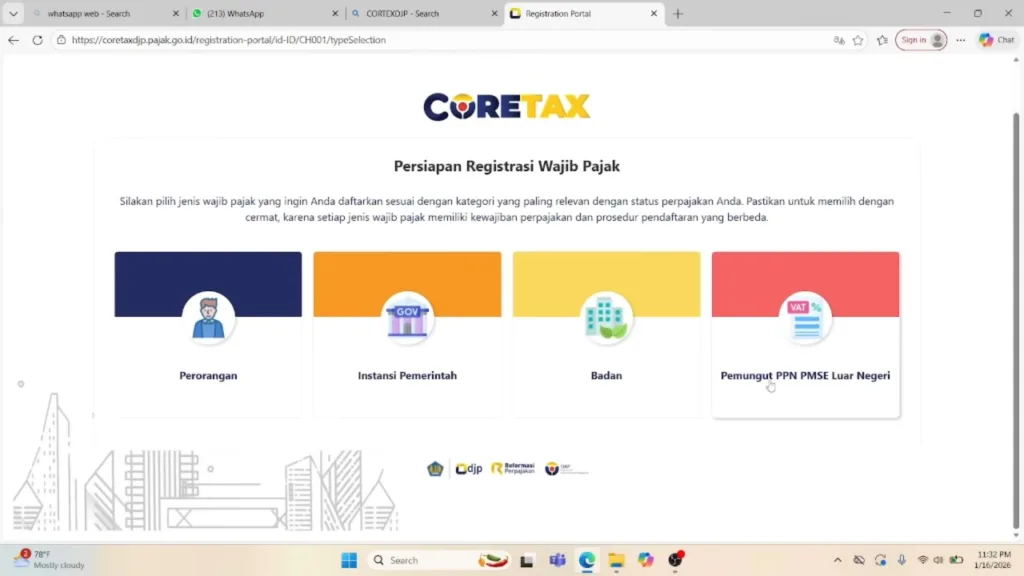Close the (213) WhatsApp tab

[x=335, y=13]
